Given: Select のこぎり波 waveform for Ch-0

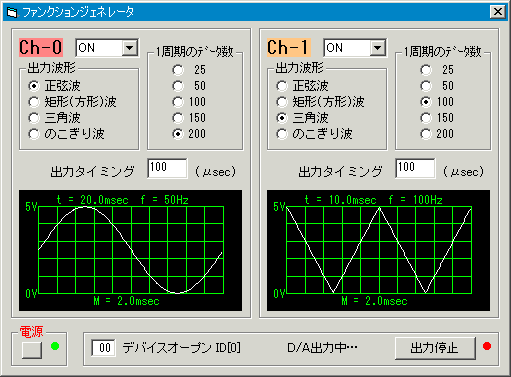Looking at the screenshot, I should 66,134.
